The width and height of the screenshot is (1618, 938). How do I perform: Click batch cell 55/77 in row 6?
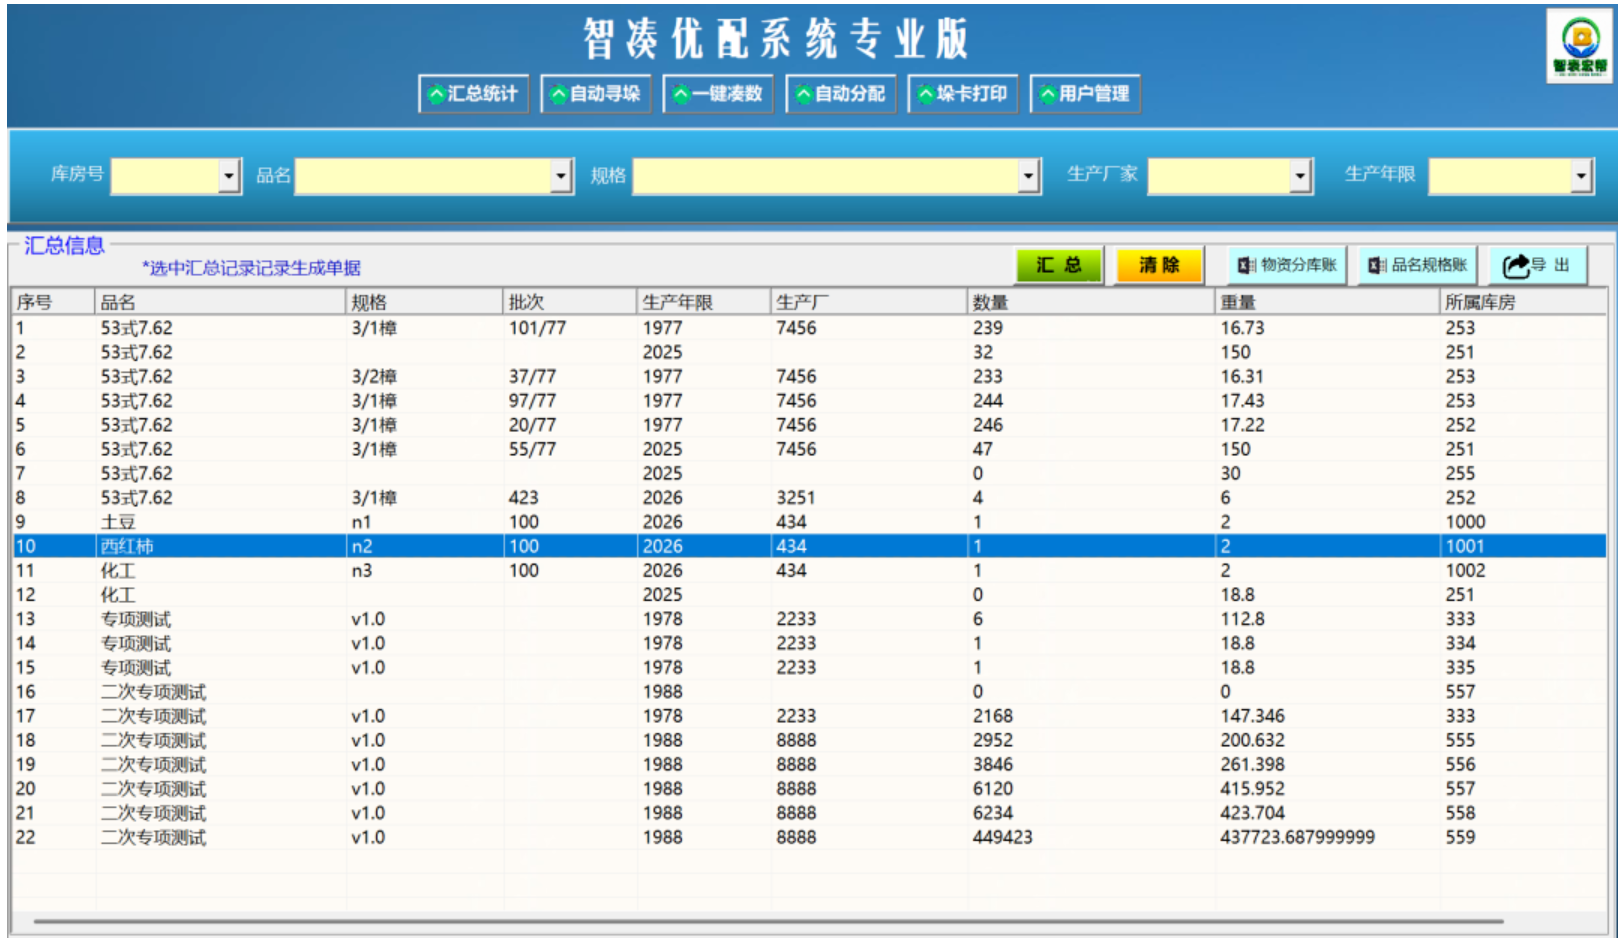pos(532,449)
